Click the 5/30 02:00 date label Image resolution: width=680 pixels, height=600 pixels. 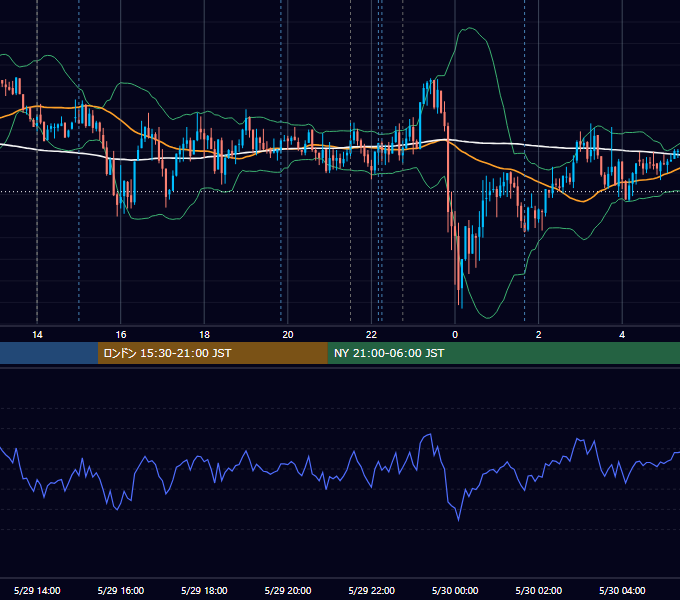point(539,590)
